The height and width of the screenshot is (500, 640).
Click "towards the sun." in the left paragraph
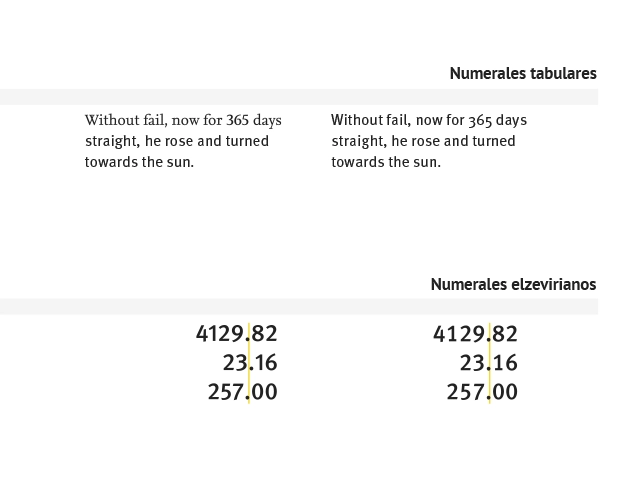pos(139,162)
